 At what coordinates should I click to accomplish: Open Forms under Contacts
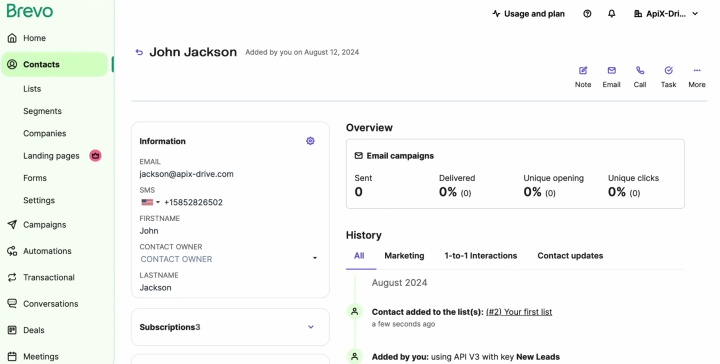click(x=35, y=178)
